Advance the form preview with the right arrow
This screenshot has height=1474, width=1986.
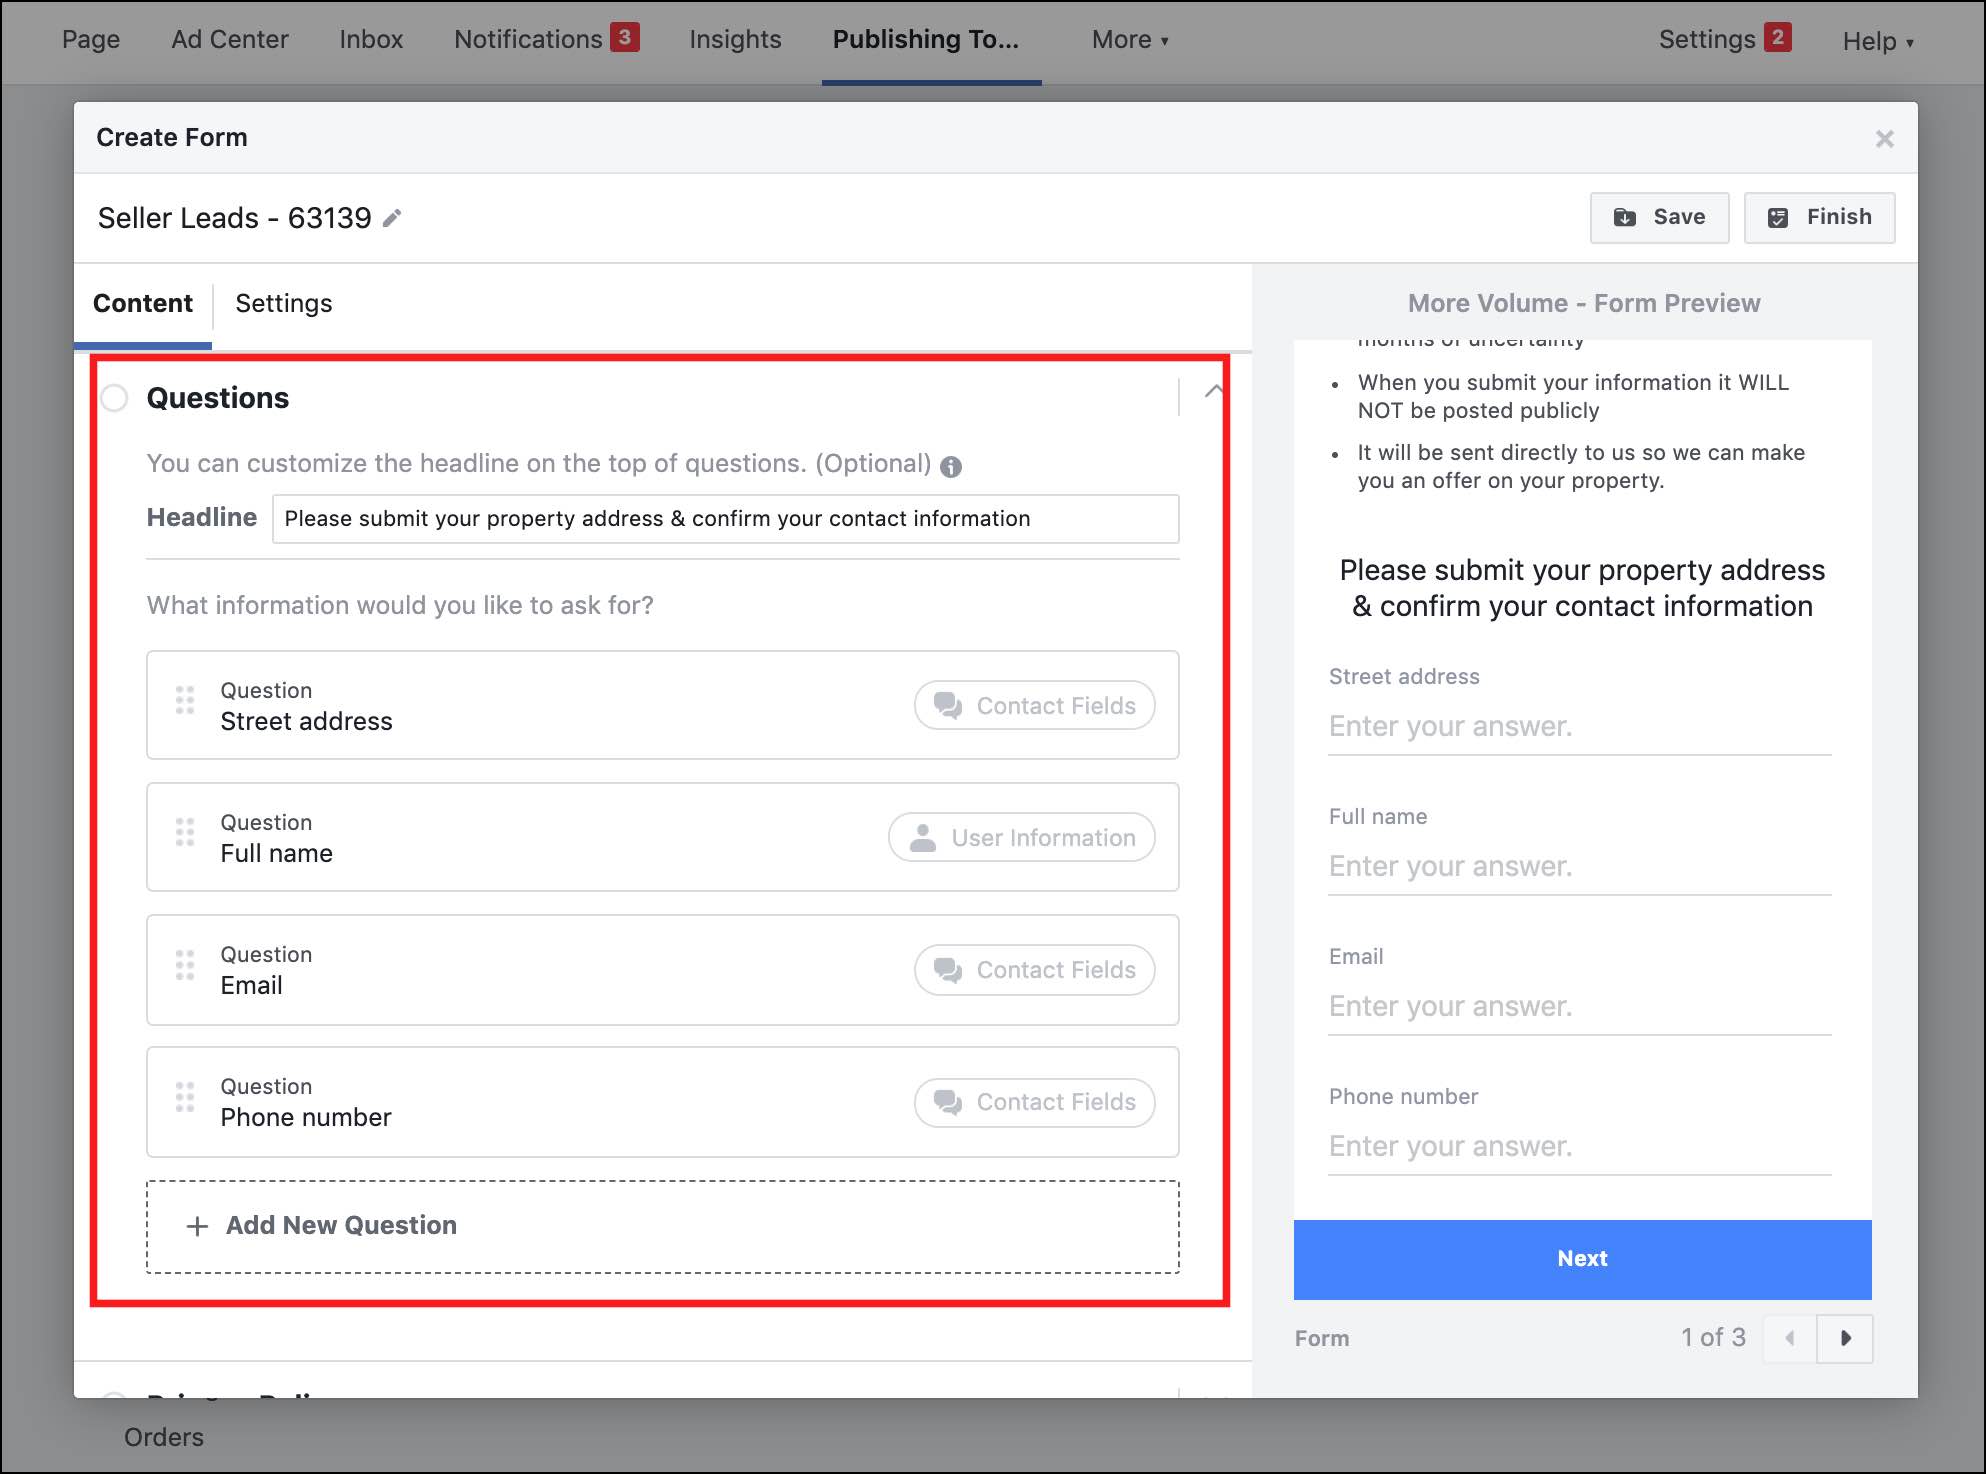[x=1845, y=1338]
